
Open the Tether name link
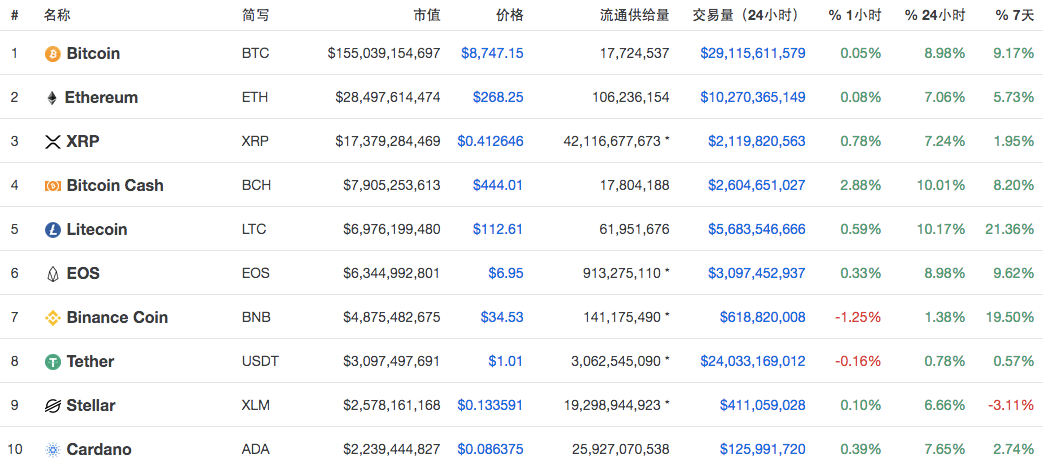90,361
